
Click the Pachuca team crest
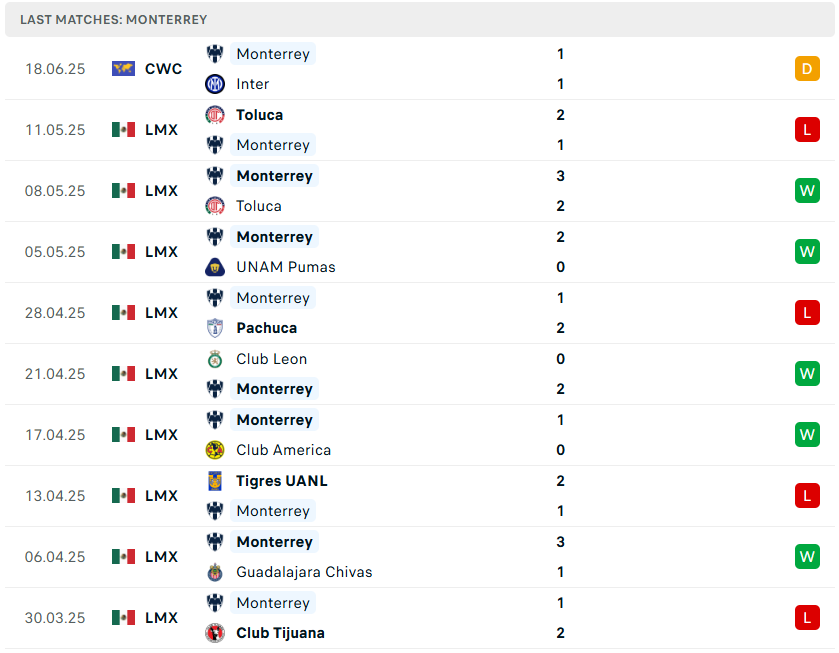215,328
